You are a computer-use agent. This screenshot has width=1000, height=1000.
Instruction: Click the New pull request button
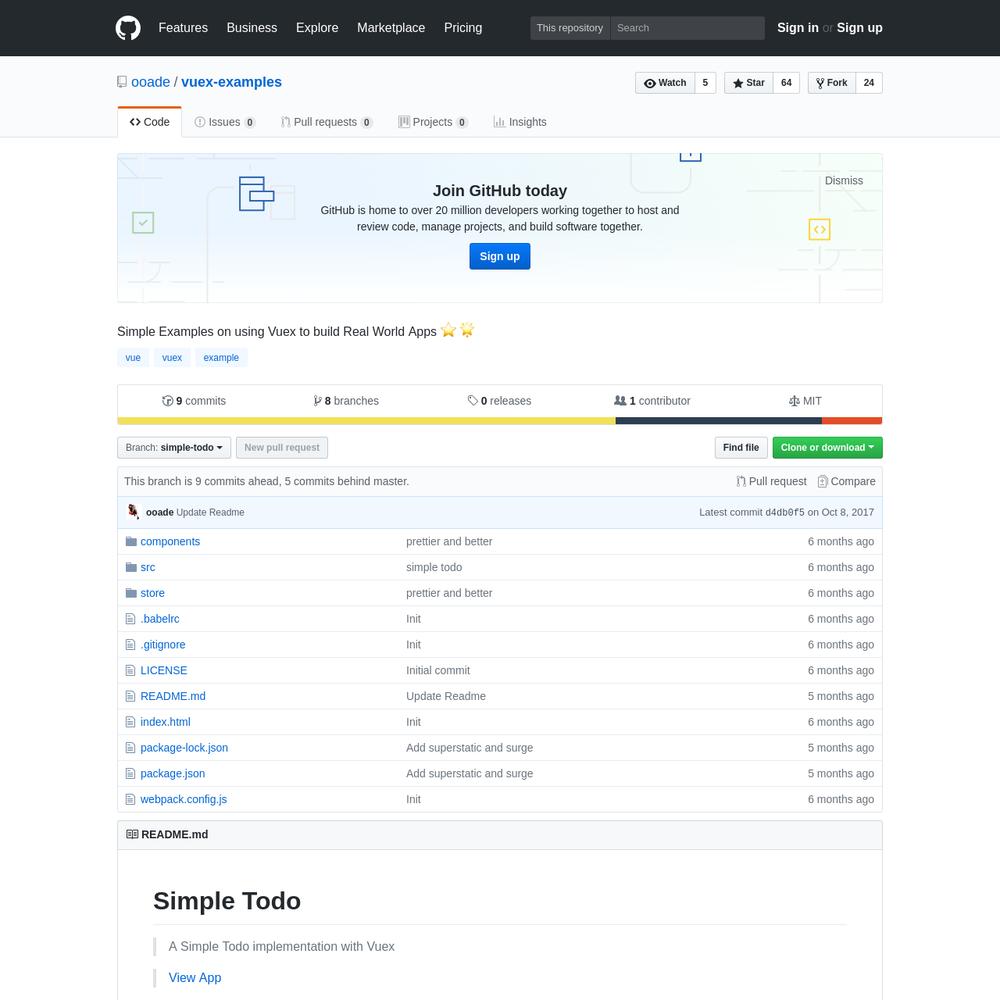[x=282, y=448]
